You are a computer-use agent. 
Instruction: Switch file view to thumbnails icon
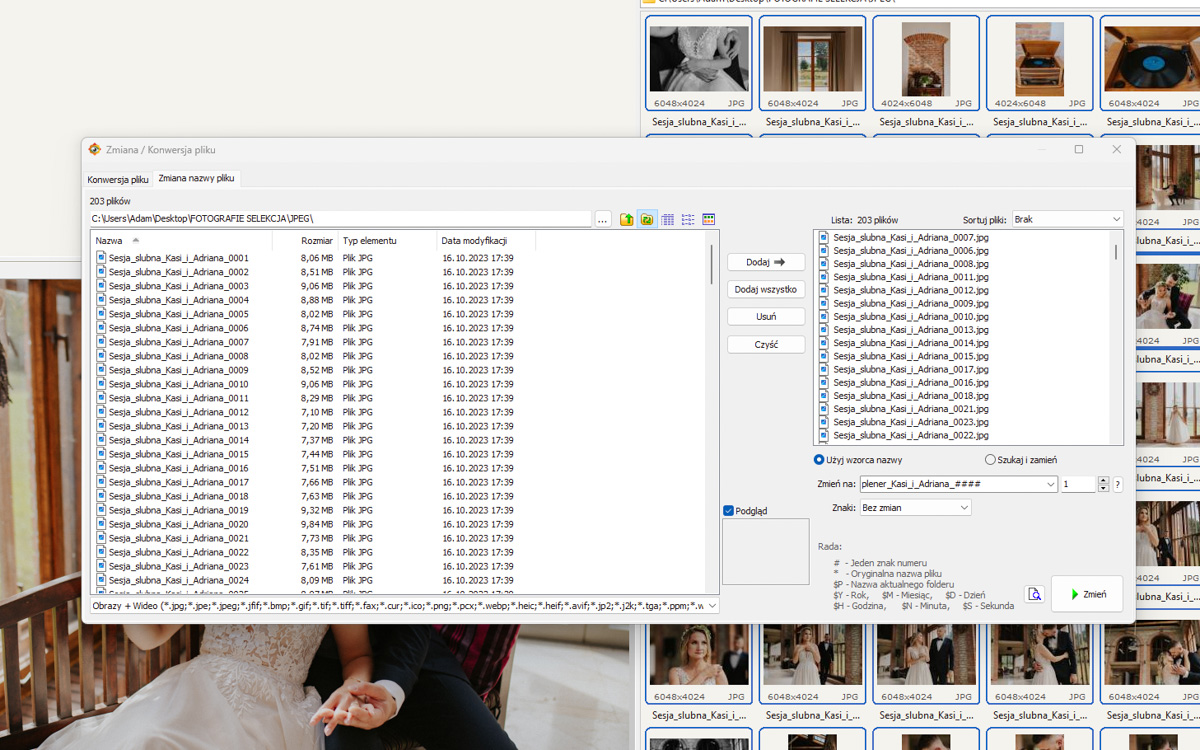click(x=709, y=220)
